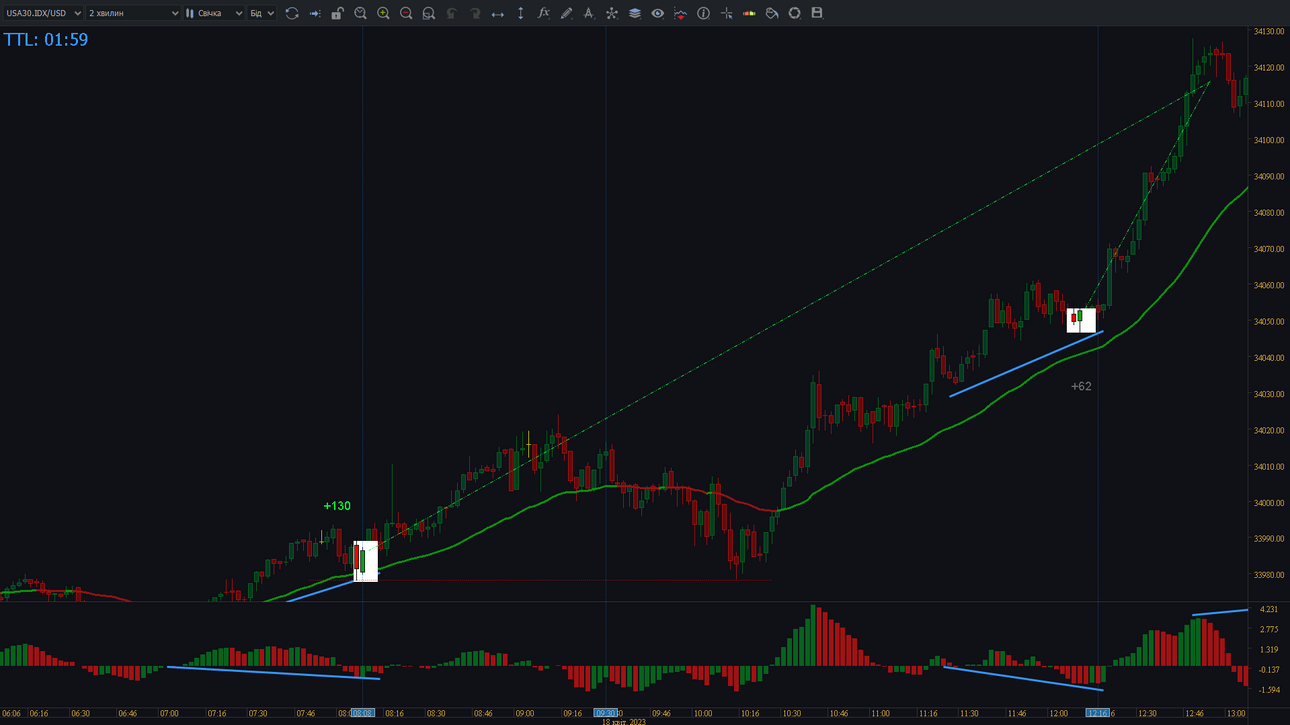Viewport: 1290px width, 725px height.
Task: Click the 34050.00 price axis label
Action: [x=1268, y=322]
